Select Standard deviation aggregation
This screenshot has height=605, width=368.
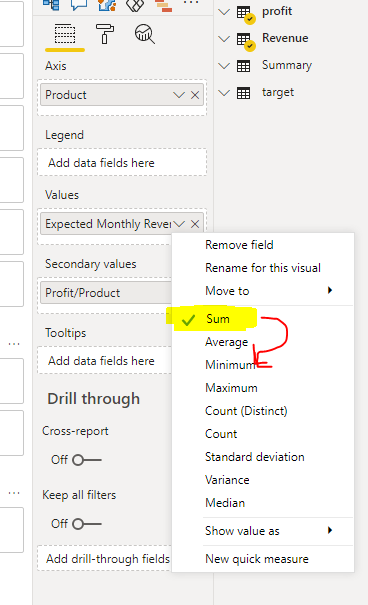click(x=255, y=457)
